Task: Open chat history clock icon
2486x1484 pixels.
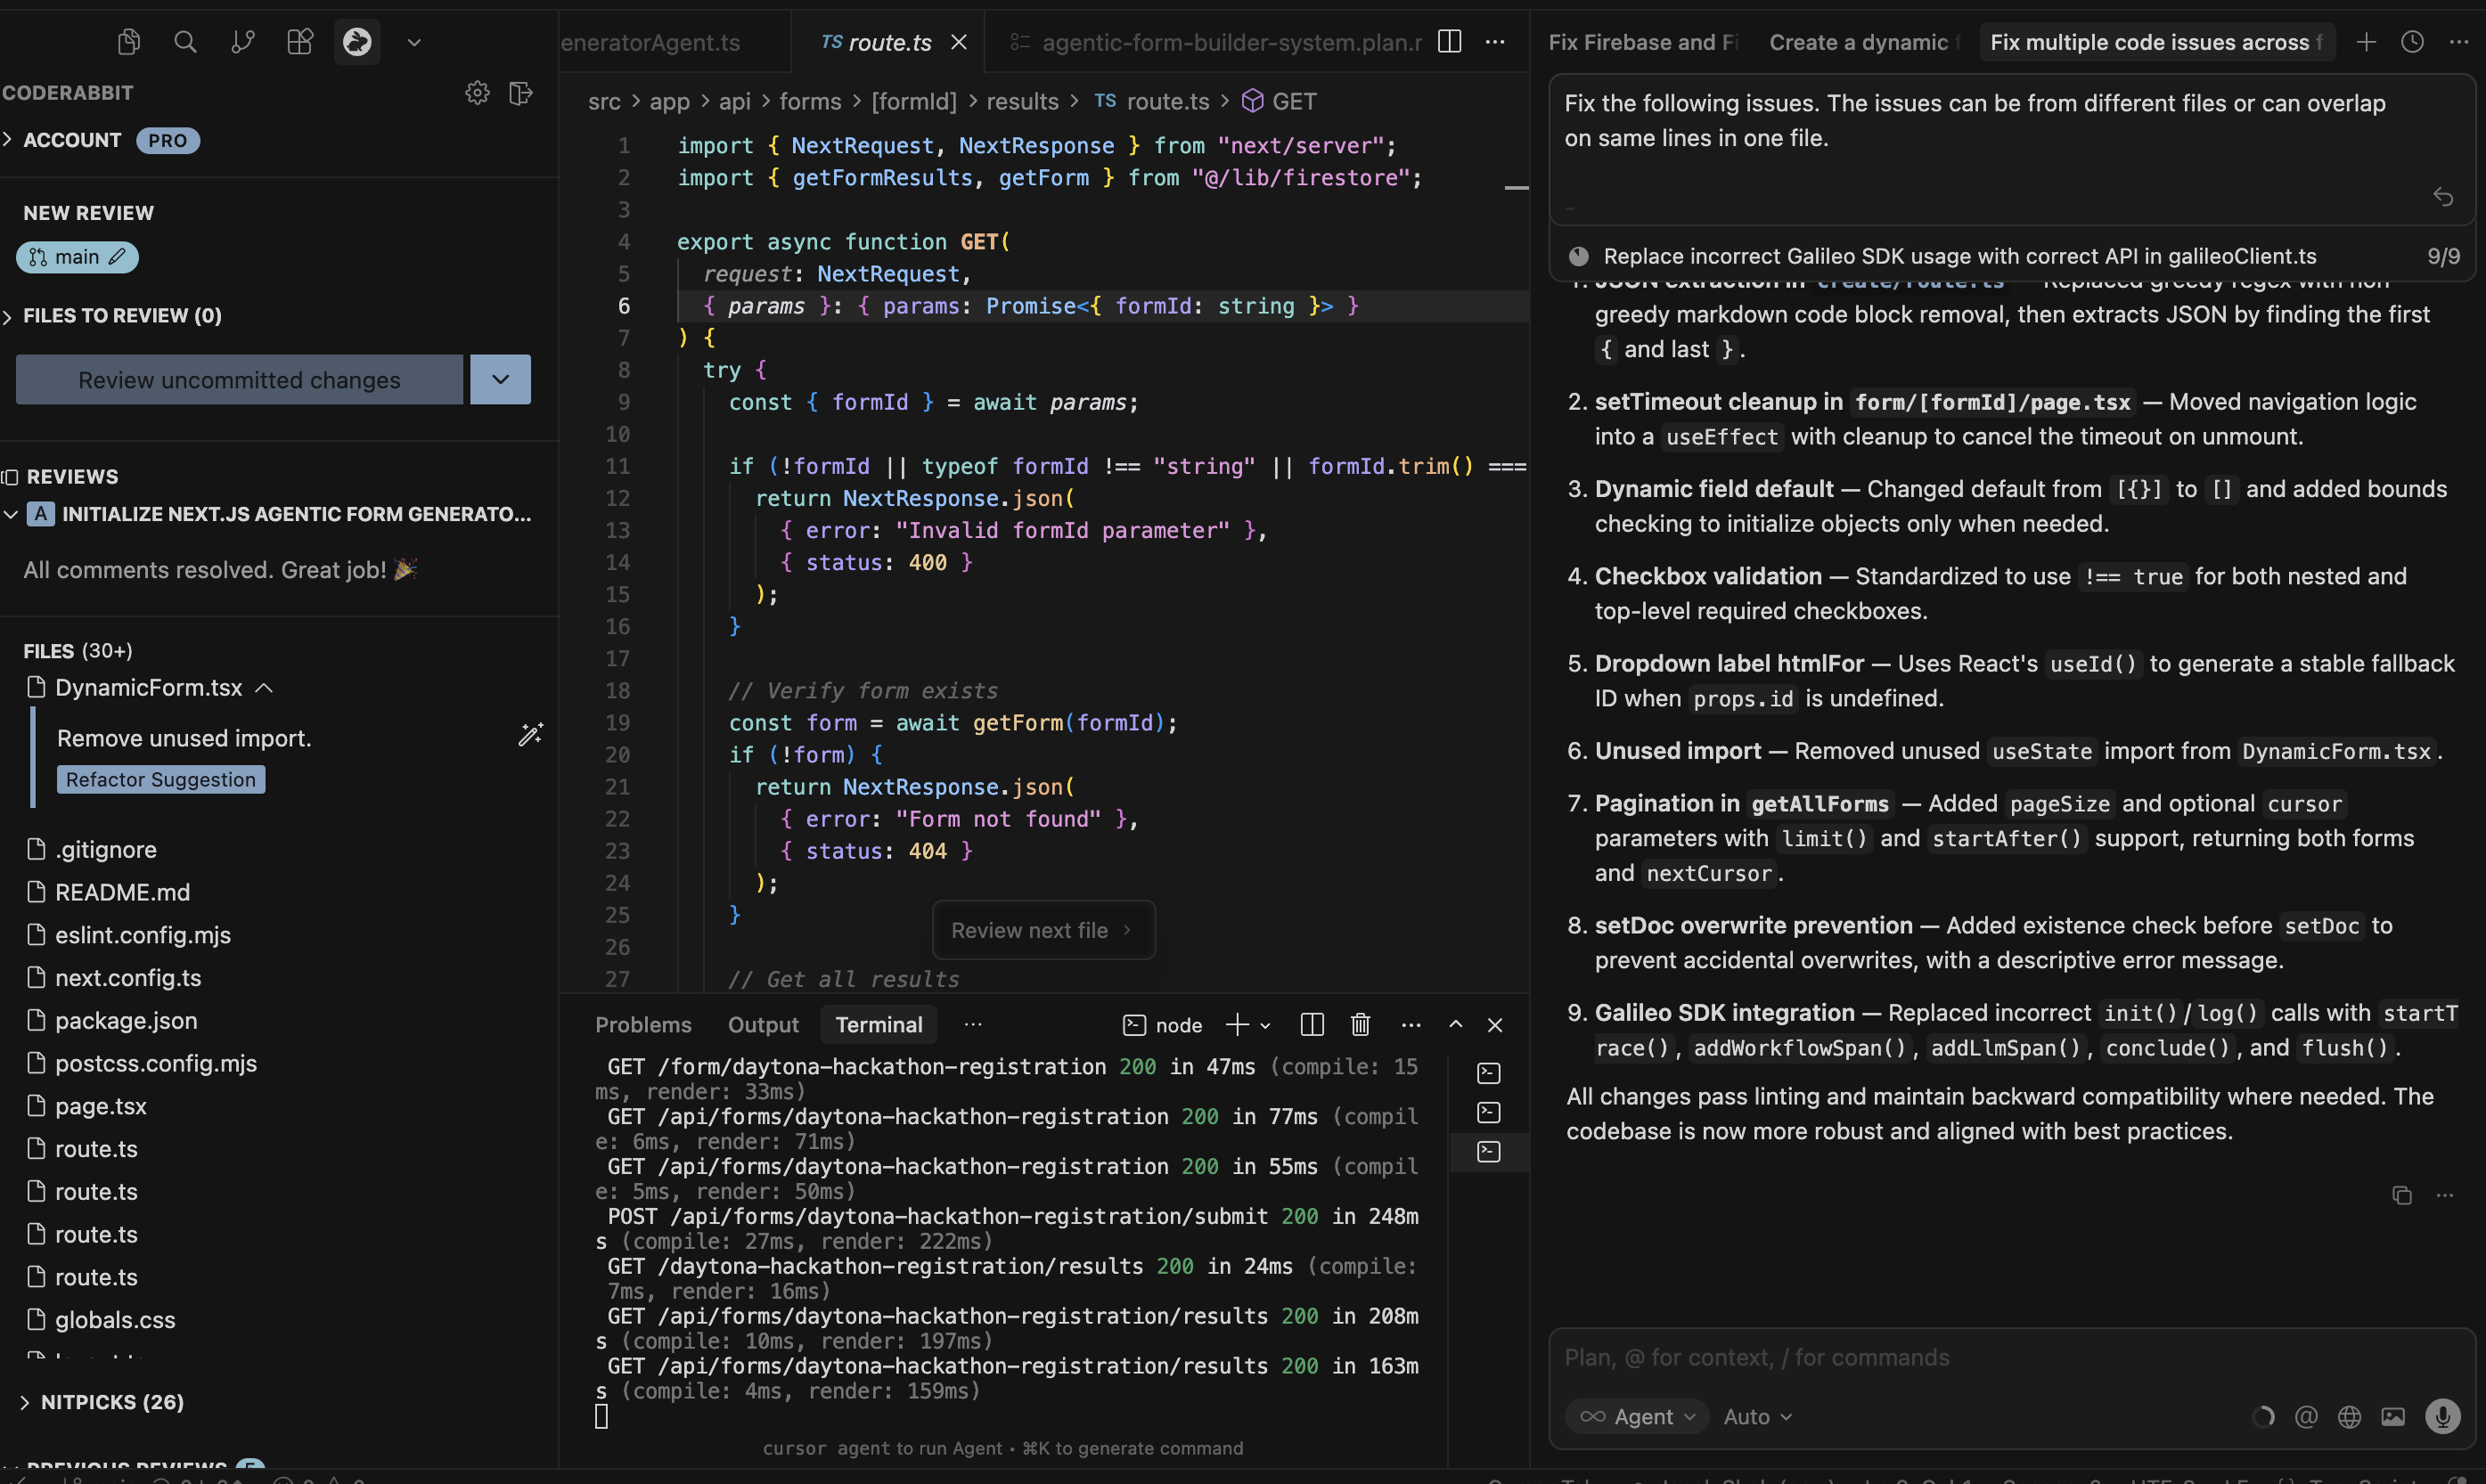Action: click(x=2412, y=42)
